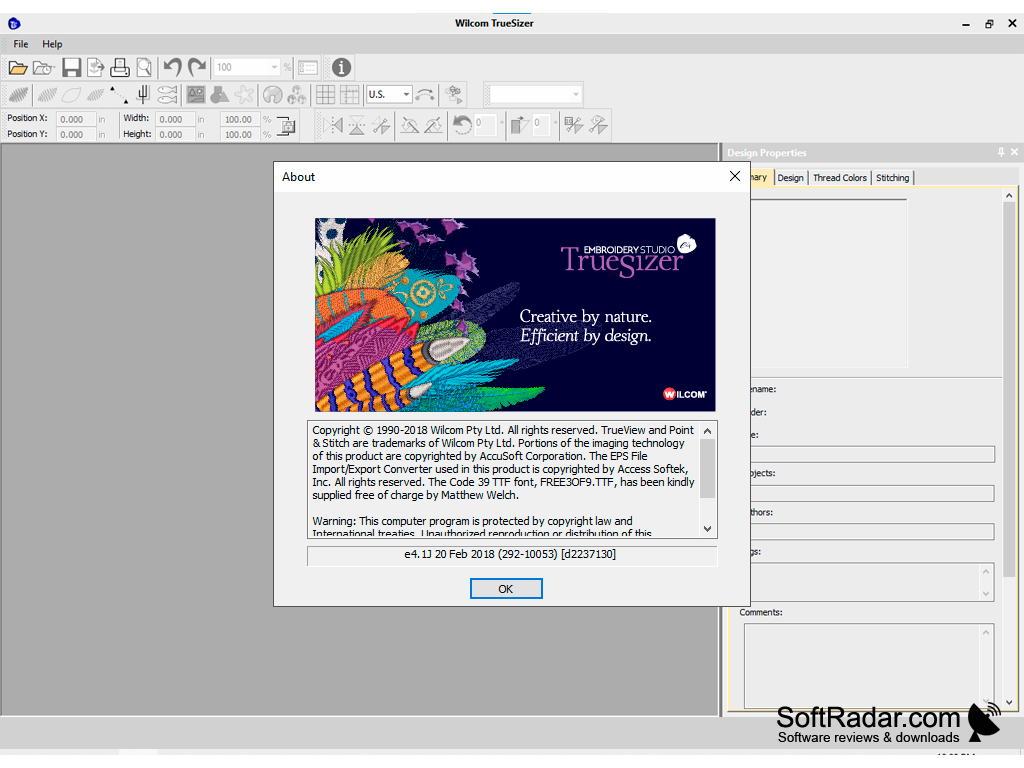The image size is (1024, 768).
Task: Open Print Preview magnifier icon
Action: (144, 67)
